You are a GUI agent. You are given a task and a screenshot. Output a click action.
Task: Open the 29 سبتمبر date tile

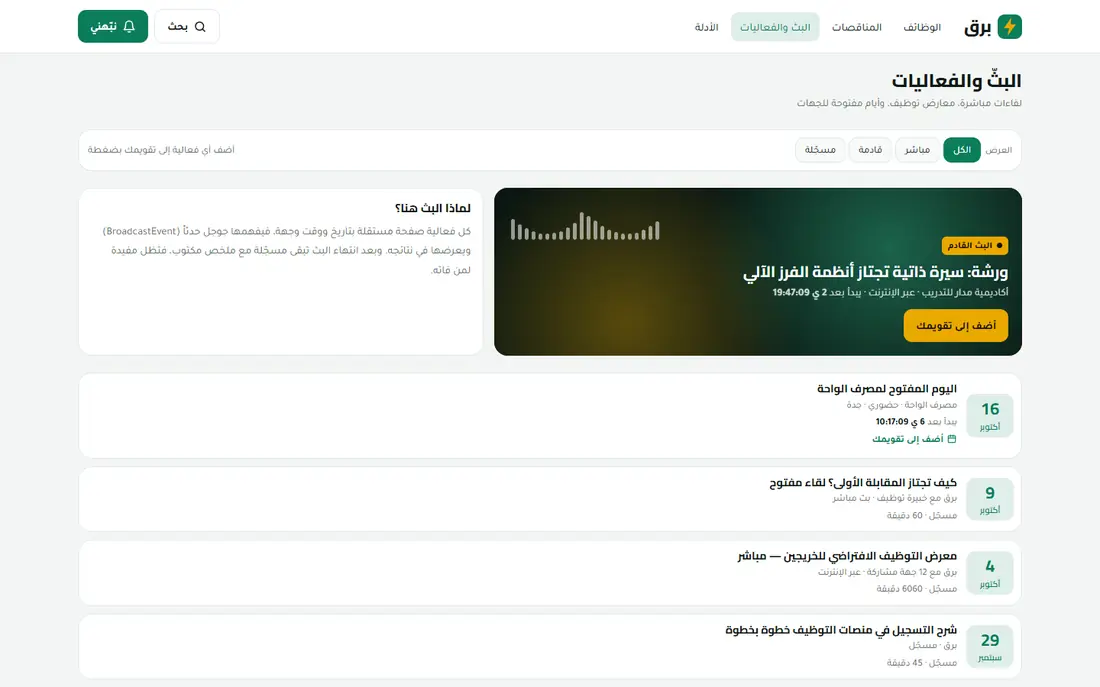click(x=989, y=646)
